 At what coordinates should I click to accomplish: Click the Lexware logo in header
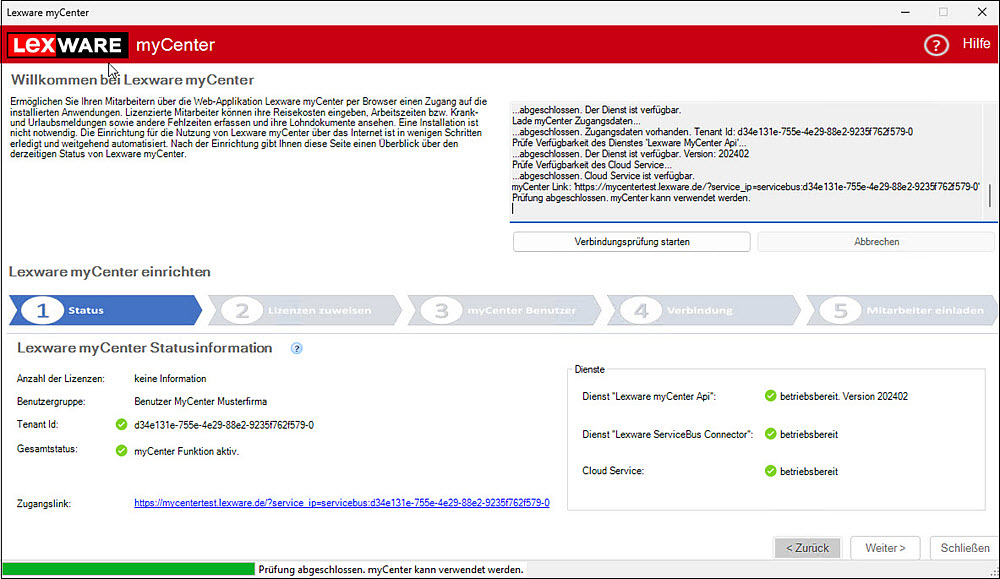67,45
